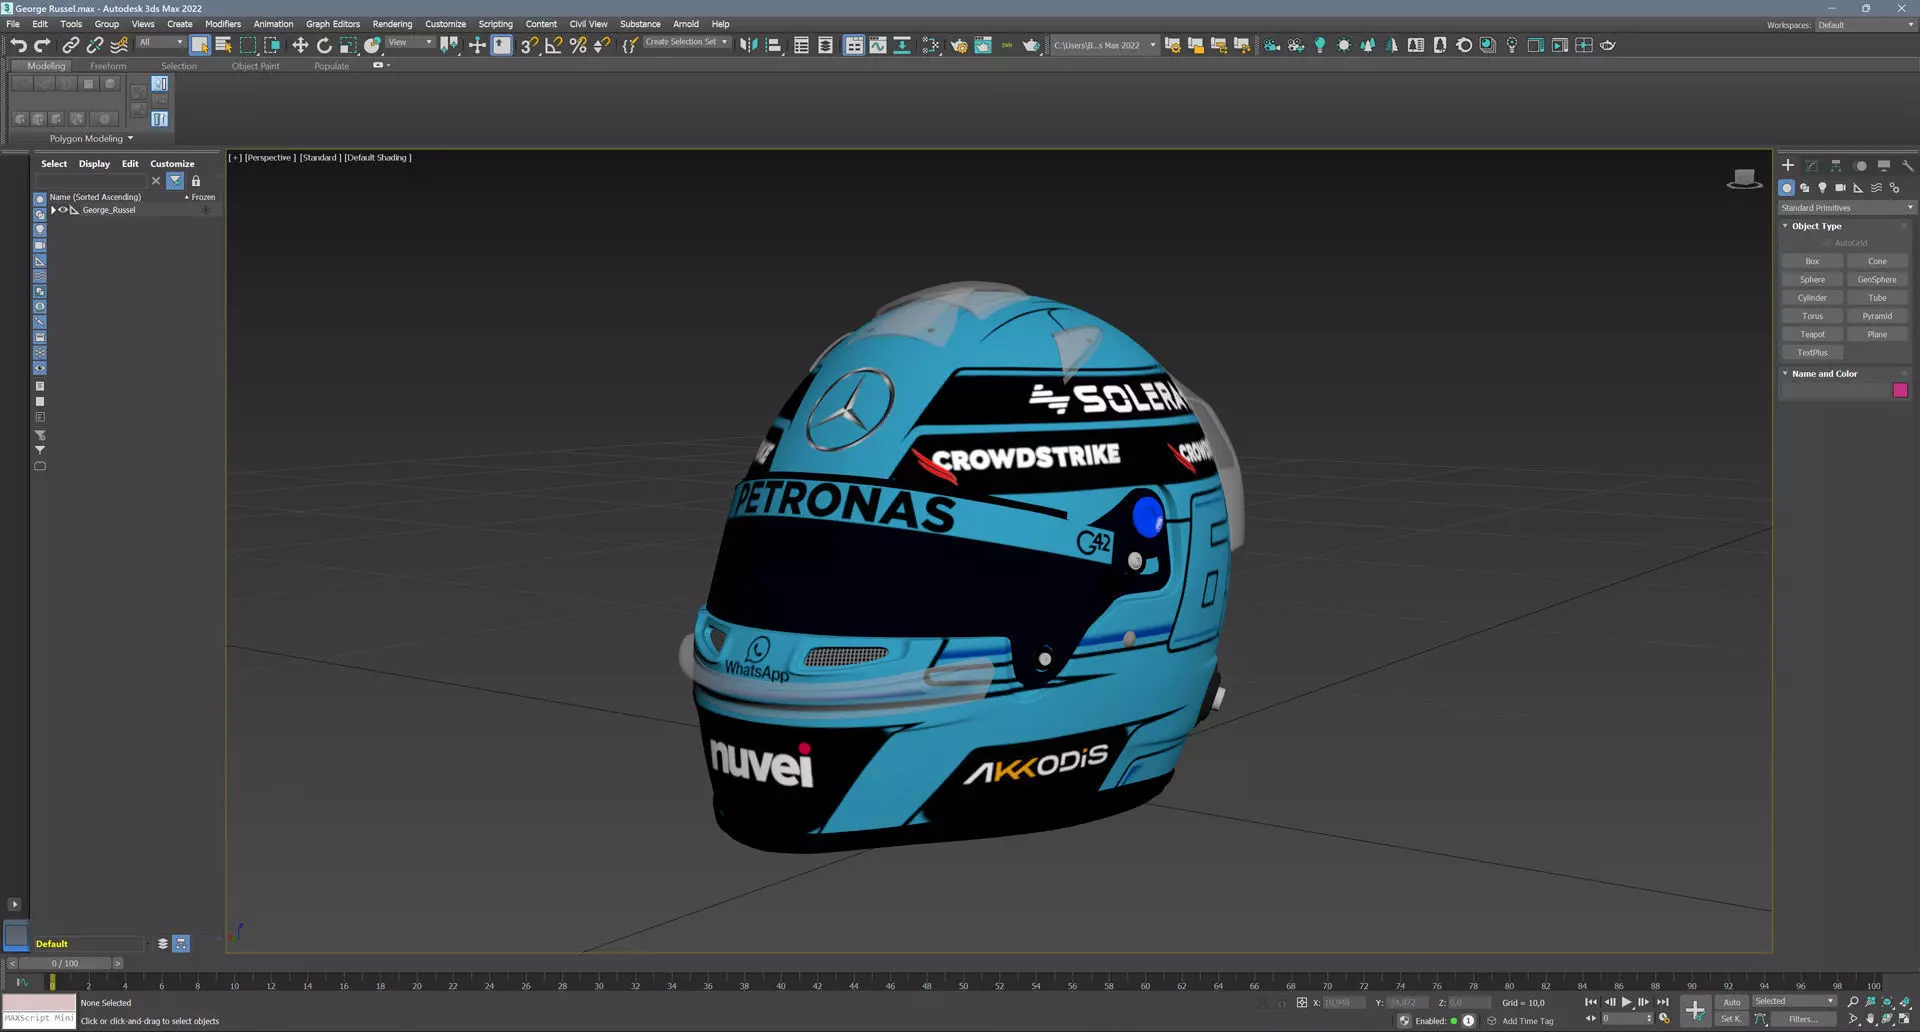This screenshot has height=1032, width=1920.
Task: Click the Teapot primitive button
Action: pyautogui.click(x=1812, y=334)
